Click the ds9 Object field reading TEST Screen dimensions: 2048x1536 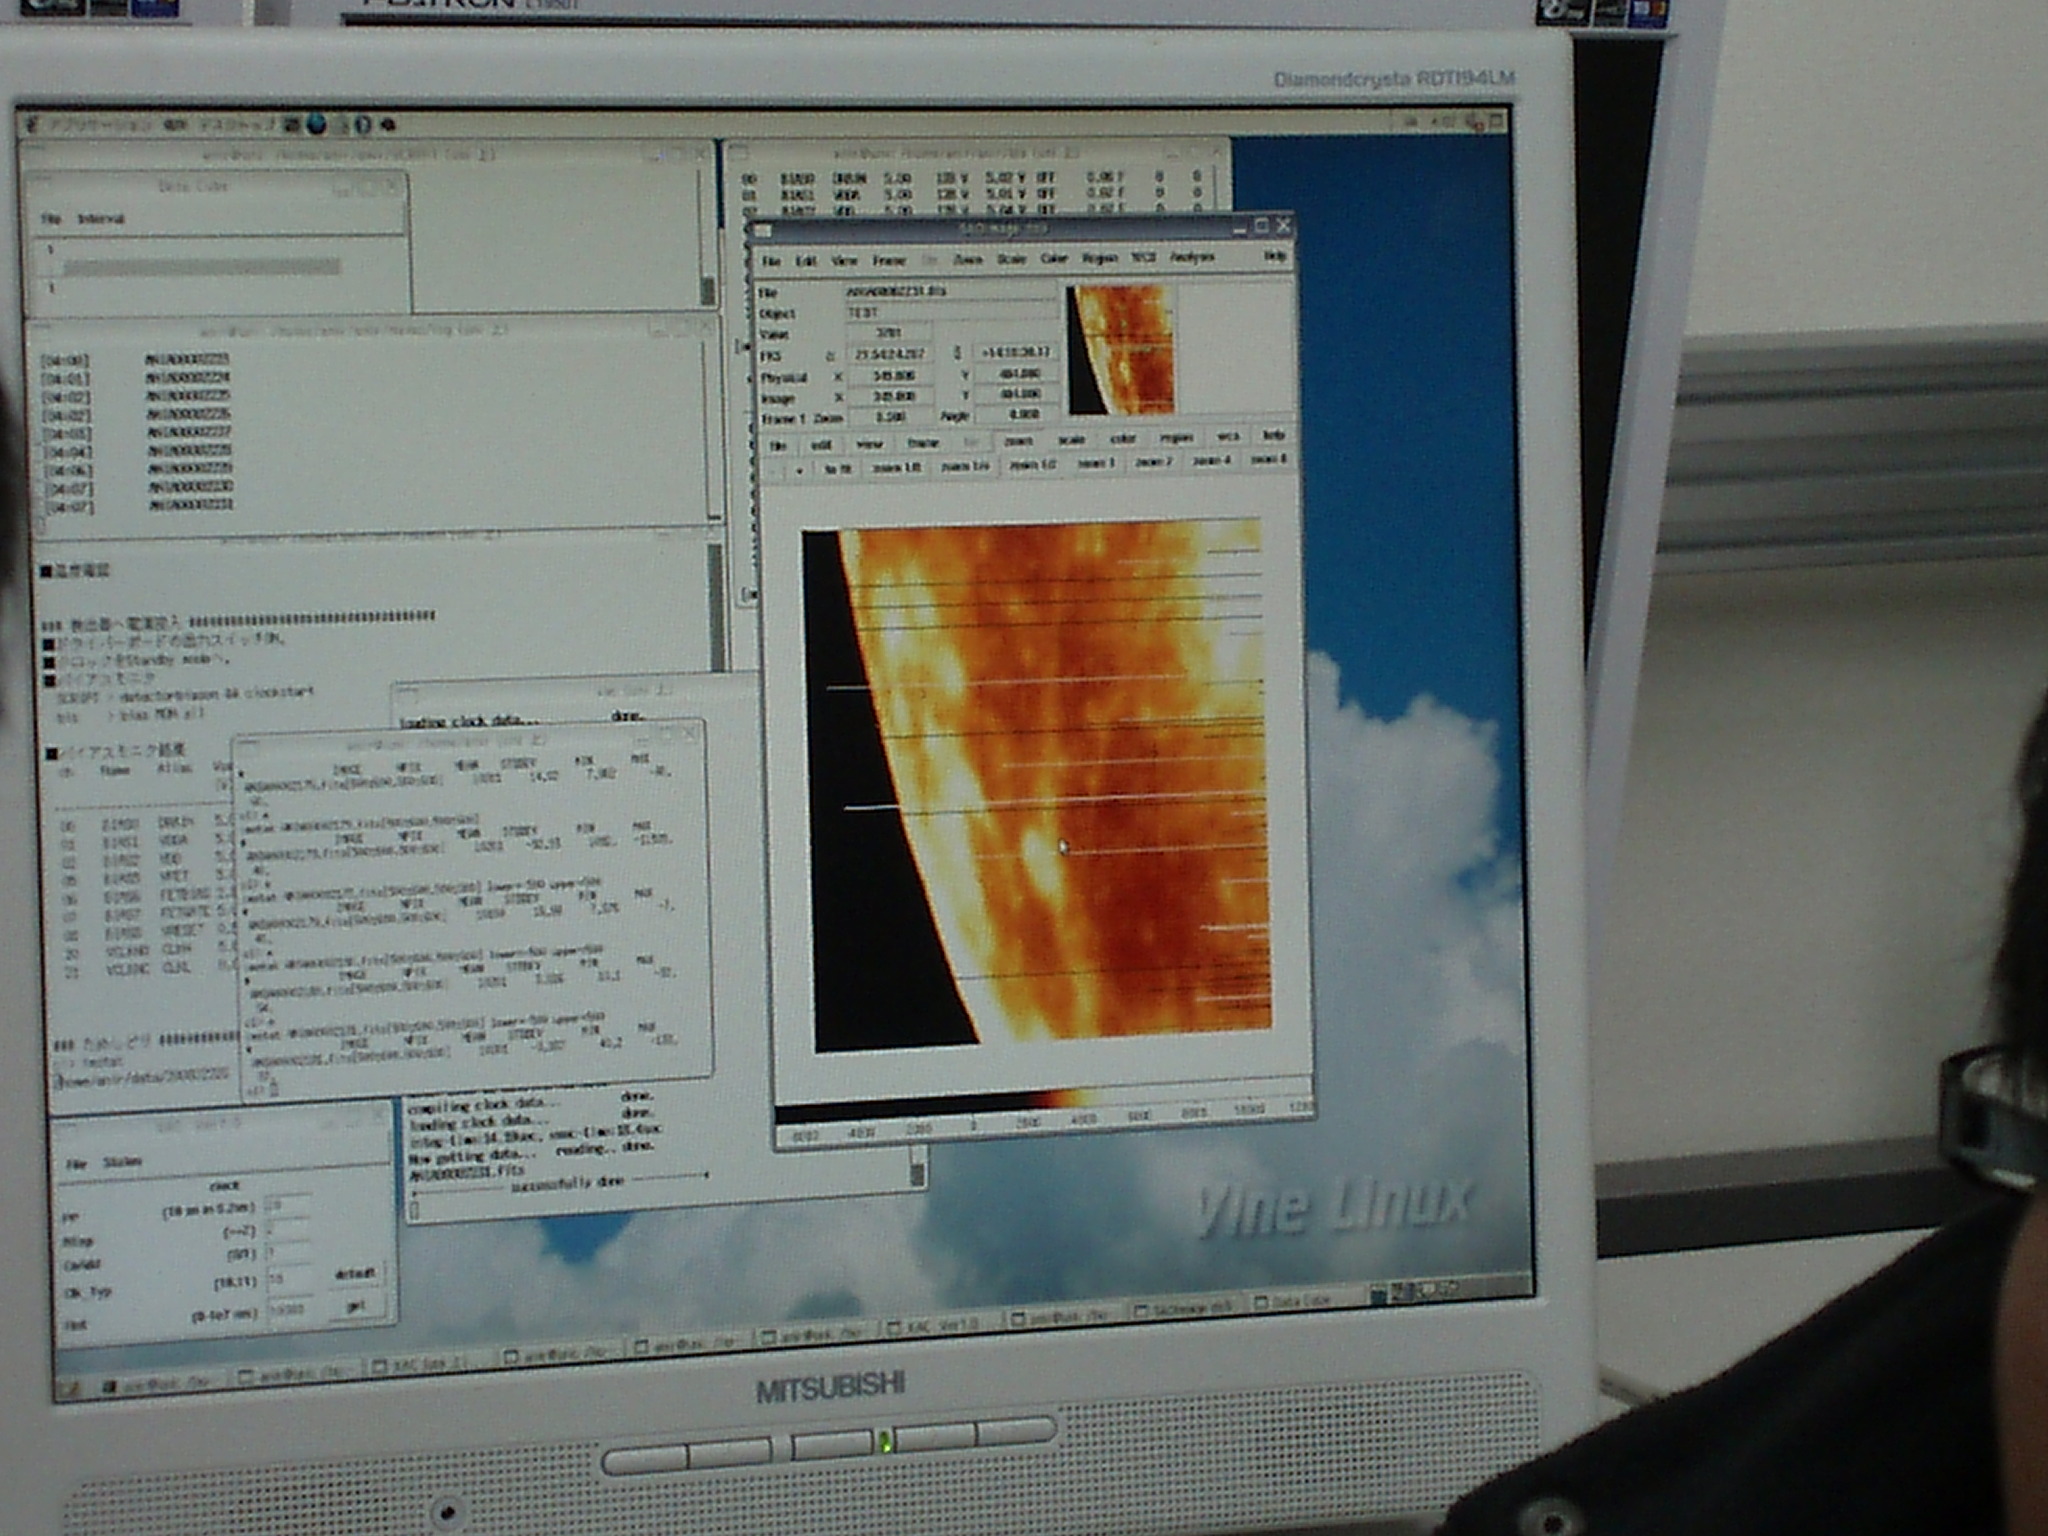[950, 312]
